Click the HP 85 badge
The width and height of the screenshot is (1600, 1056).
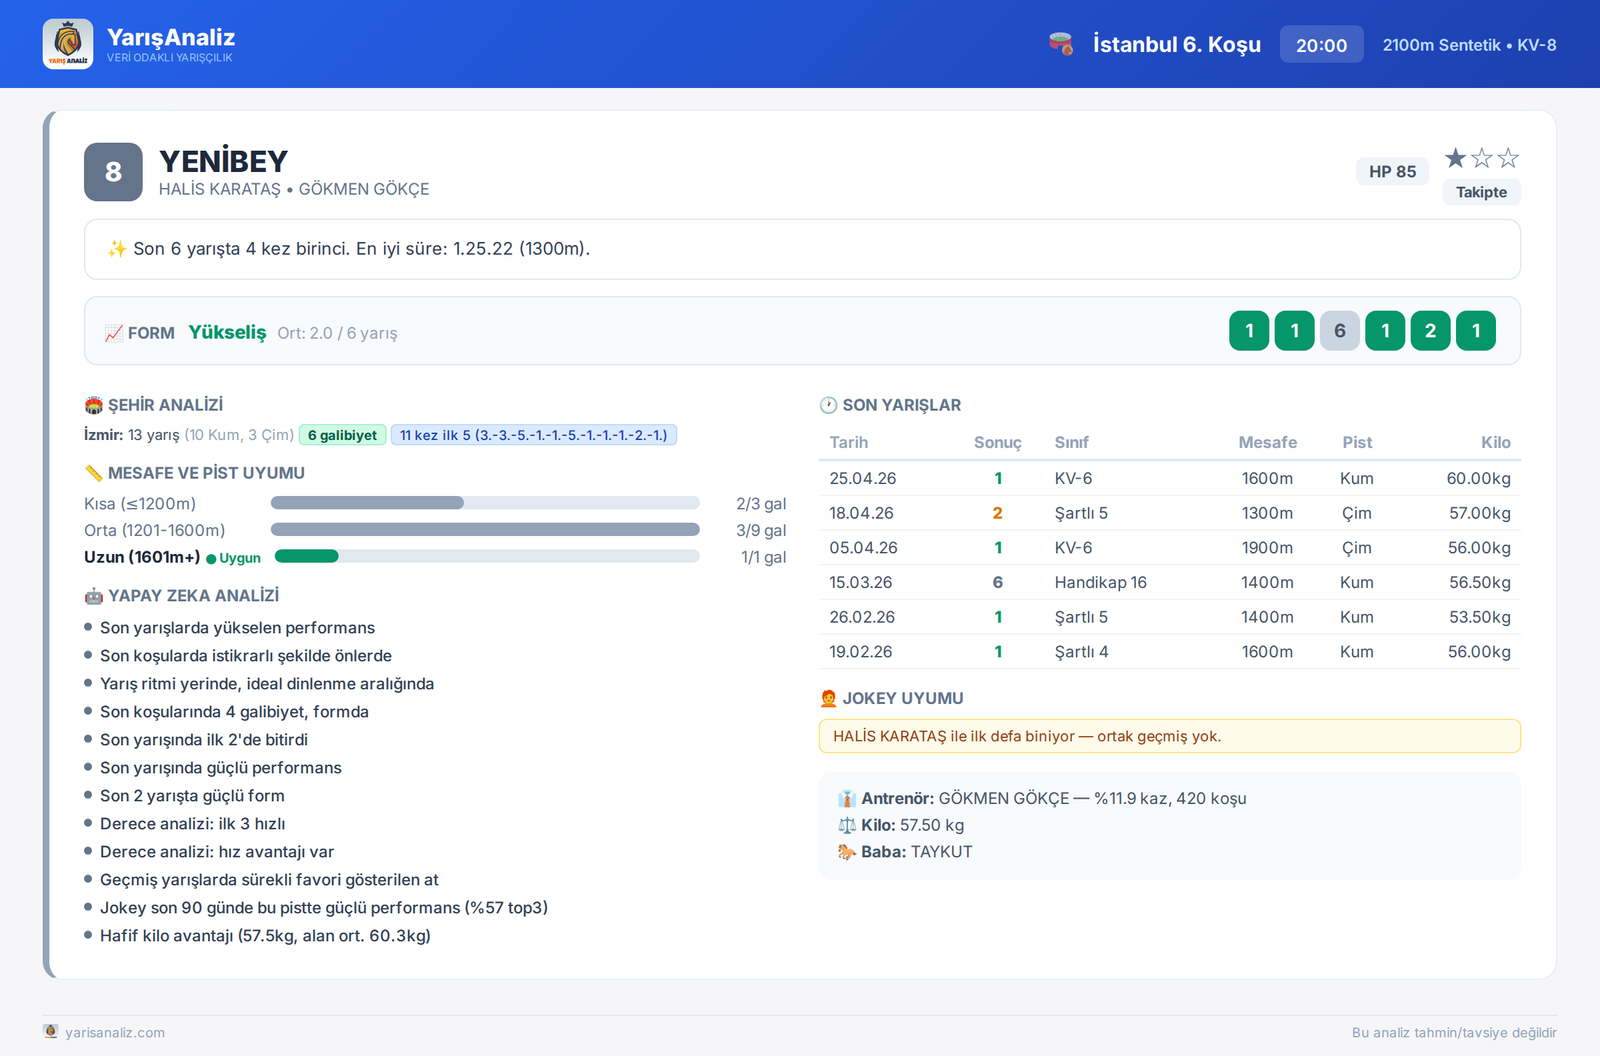coord(1392,171)
